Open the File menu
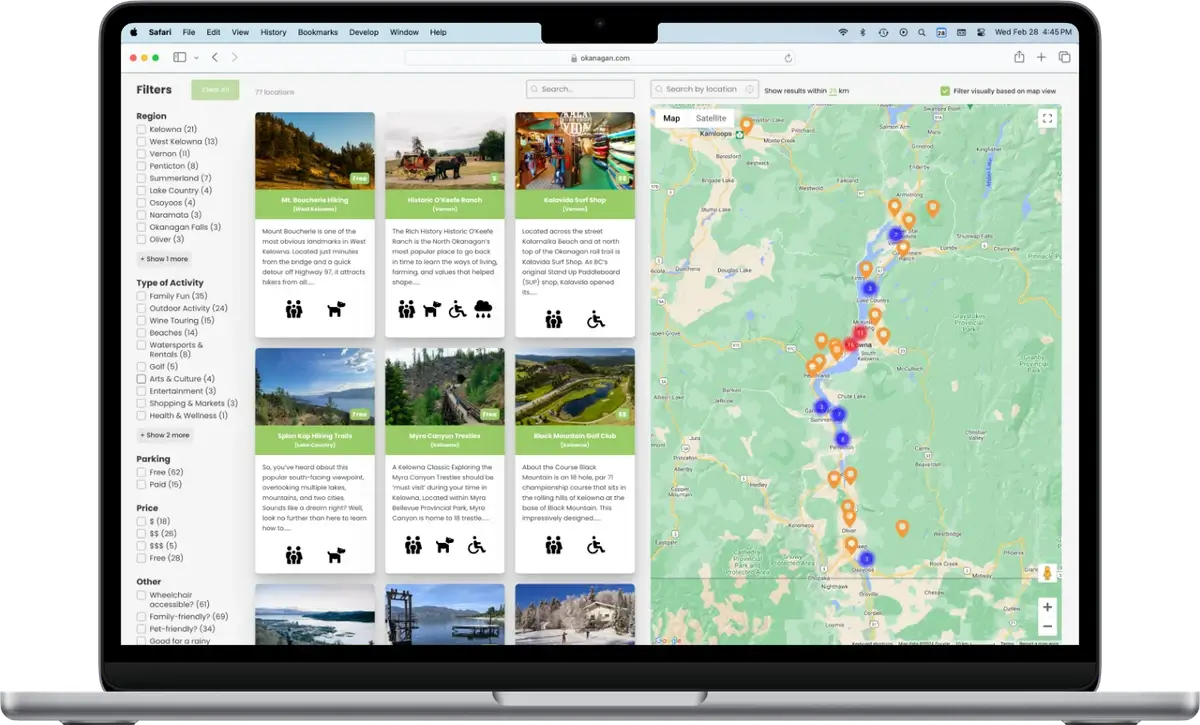Viewport: 1200px width, 725px height. coord(189,32)
